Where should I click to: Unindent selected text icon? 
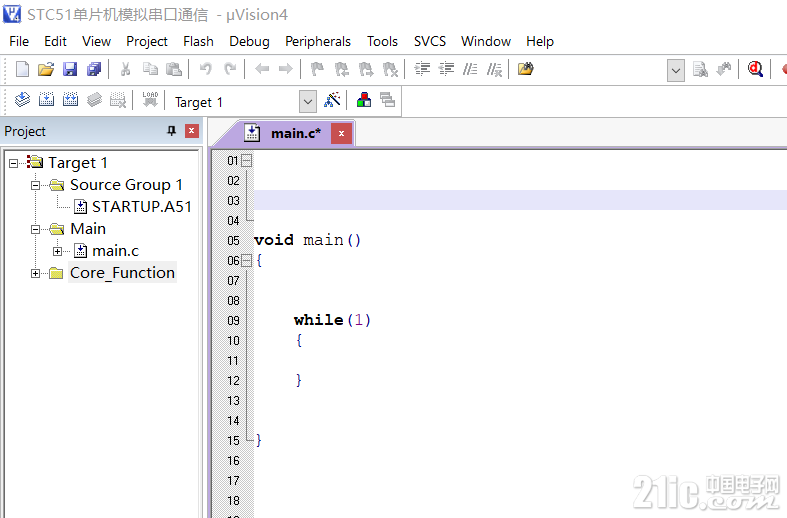tap(446, 69)
